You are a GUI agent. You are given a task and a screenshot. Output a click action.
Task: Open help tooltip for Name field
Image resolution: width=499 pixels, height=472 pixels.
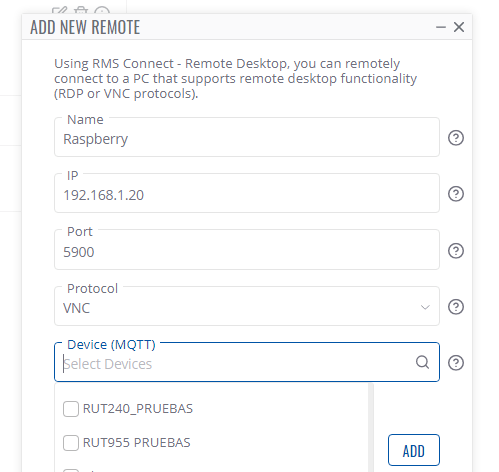pyautogui.click(x=455, y=138)
